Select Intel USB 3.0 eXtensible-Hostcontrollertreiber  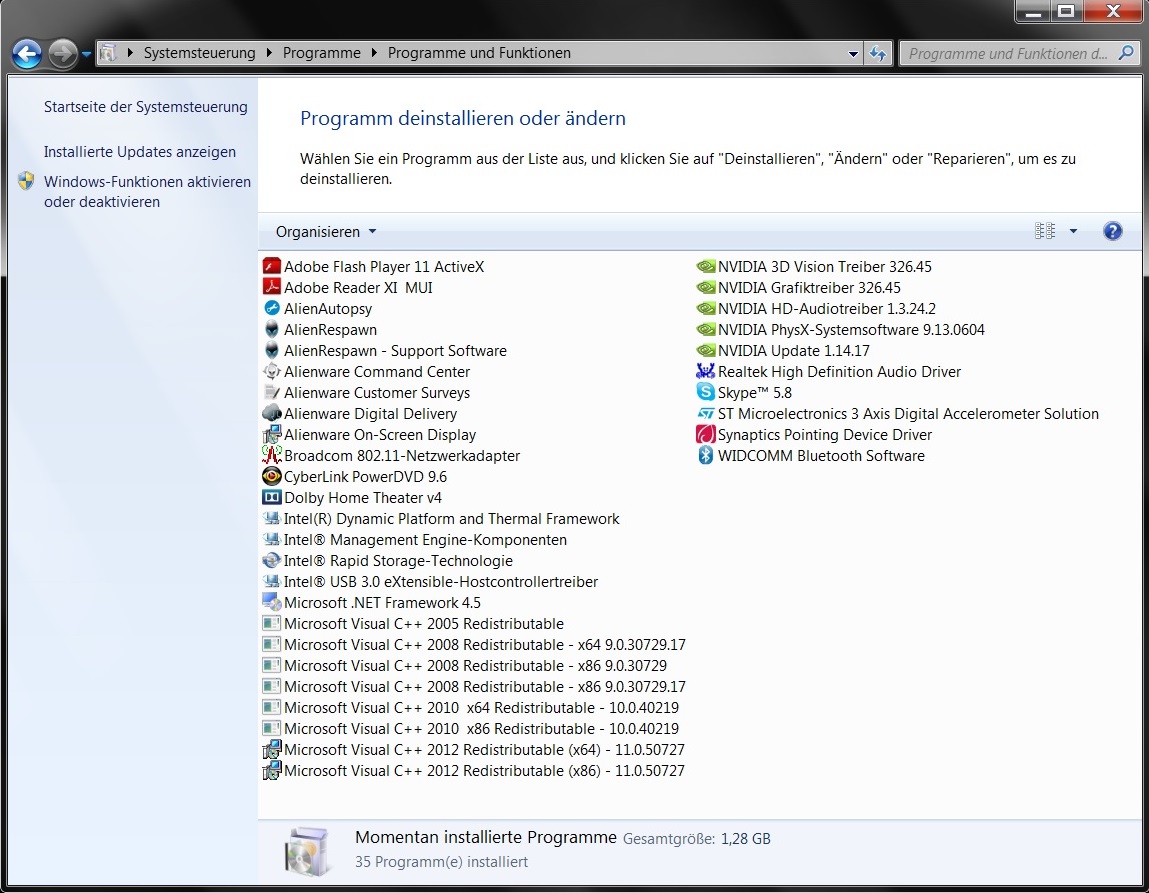(430, 582)
